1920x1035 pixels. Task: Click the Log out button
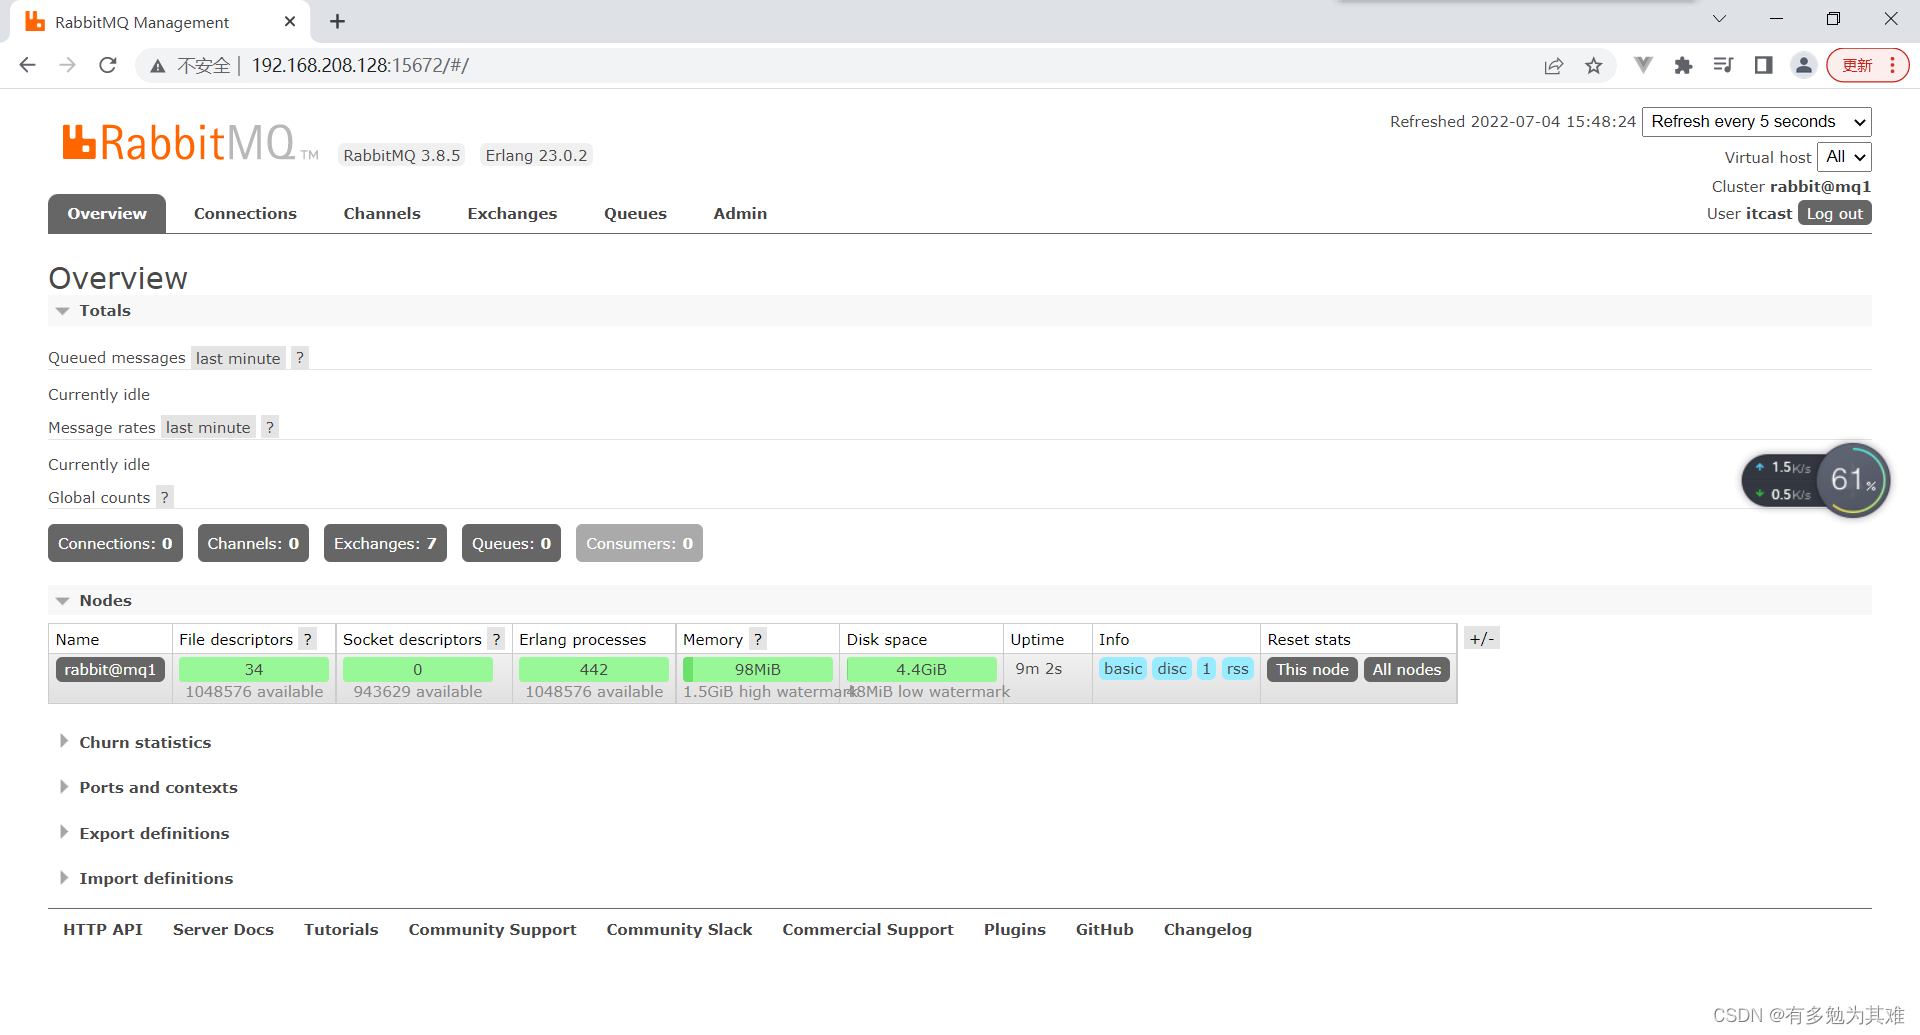[x=1834, y=213]
